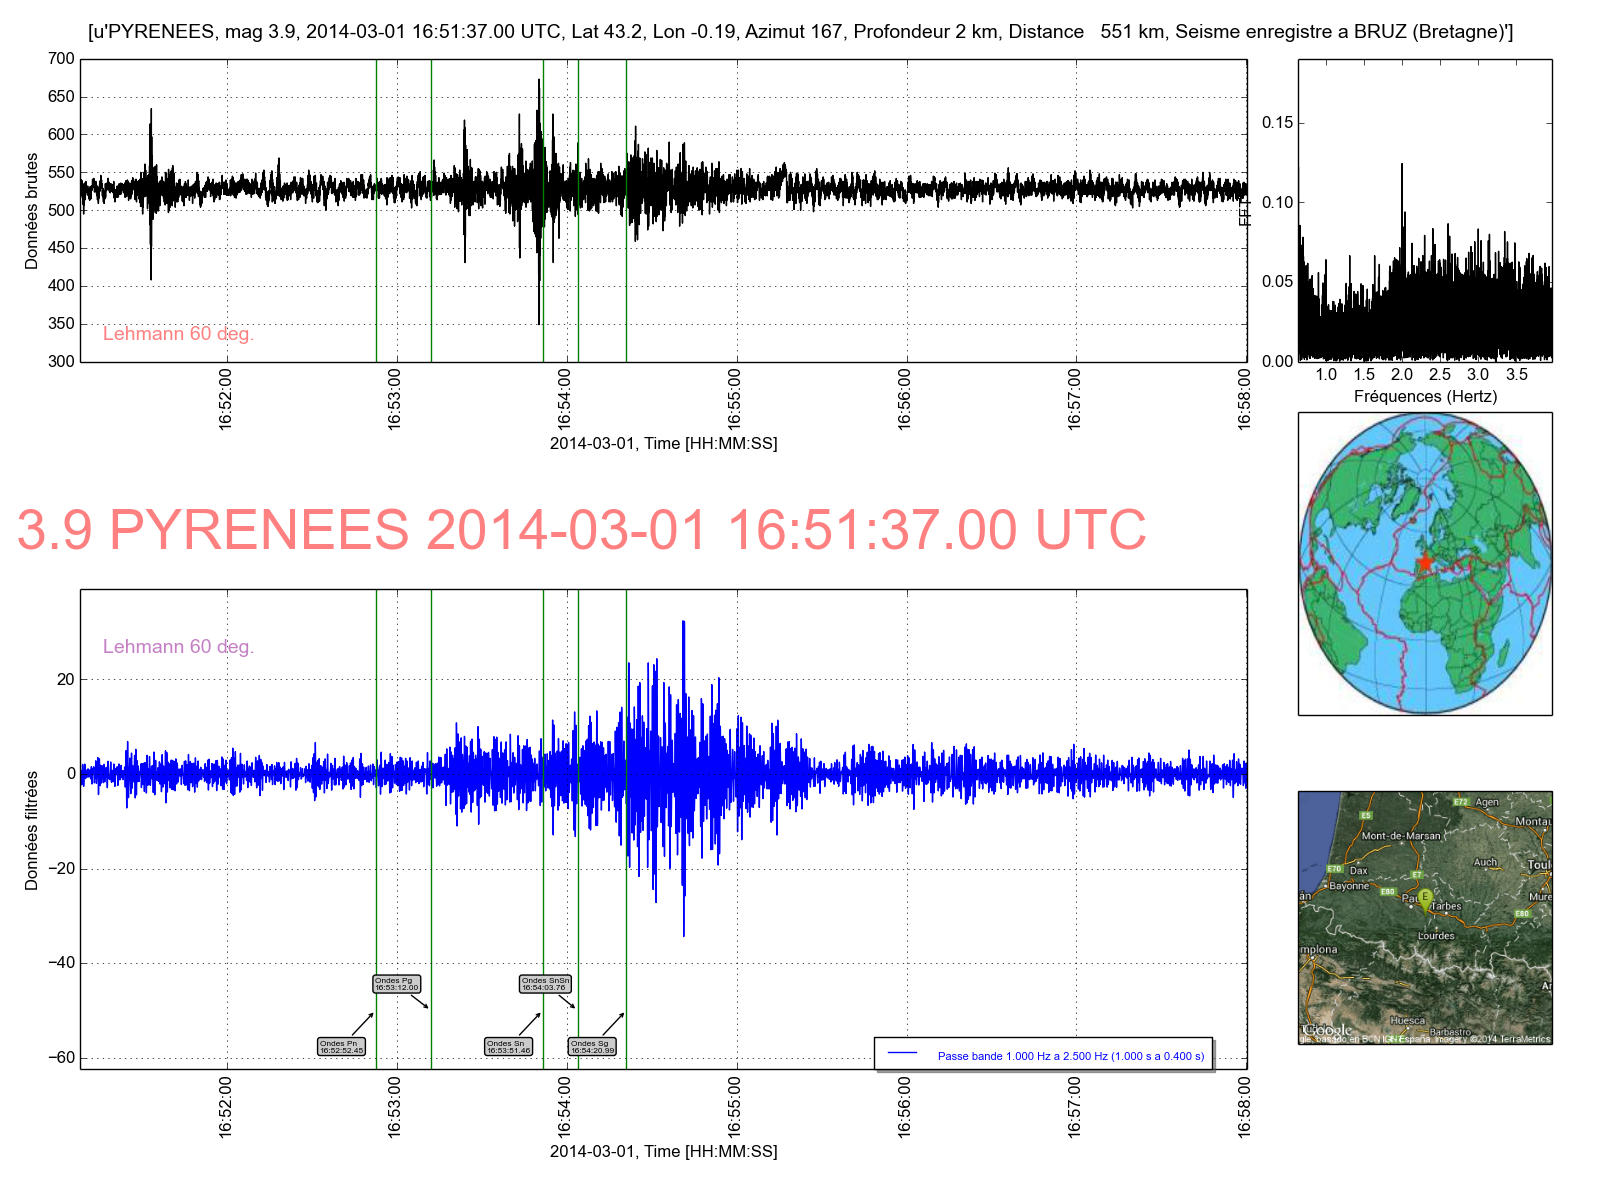Viewport: 1600px width, 1188px height.
Task: Click the Passe bande legend text
Action: 1070,1056
